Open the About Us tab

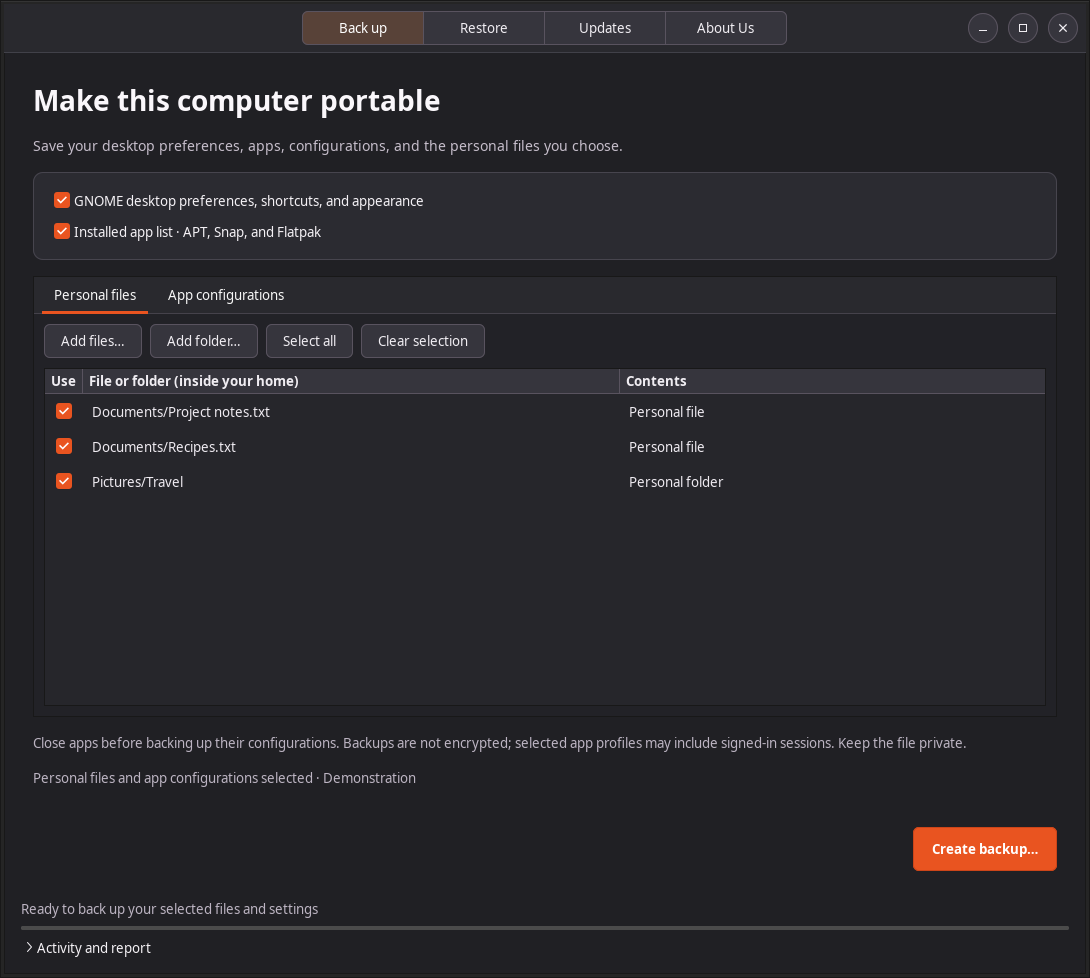(726, 28)
